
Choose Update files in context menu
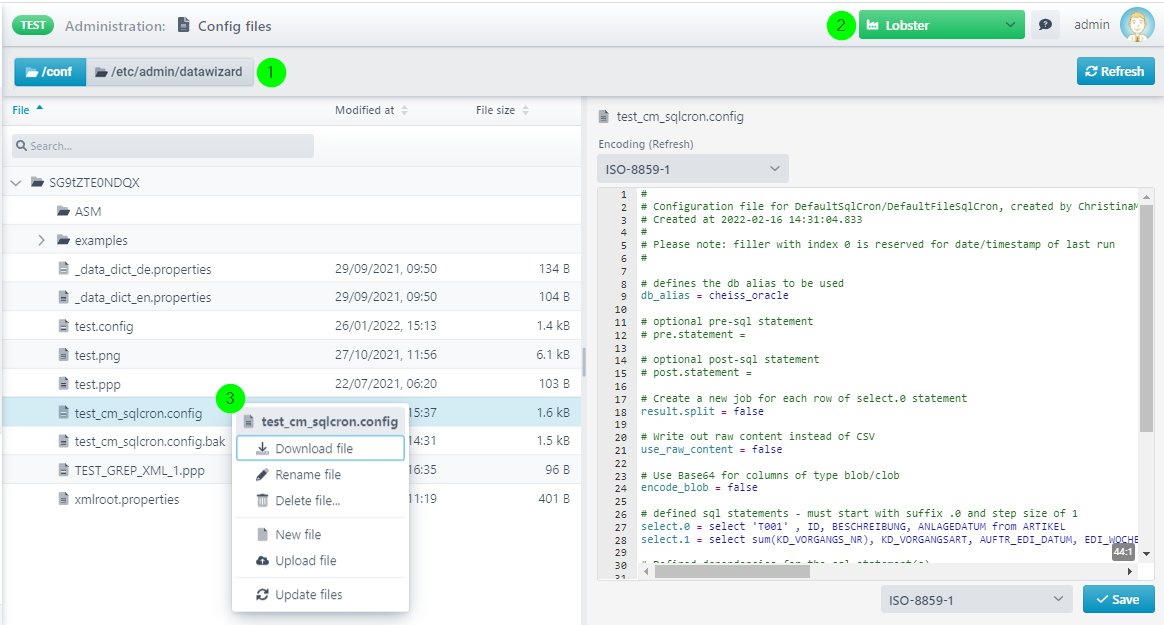click(x=320, y=595)
